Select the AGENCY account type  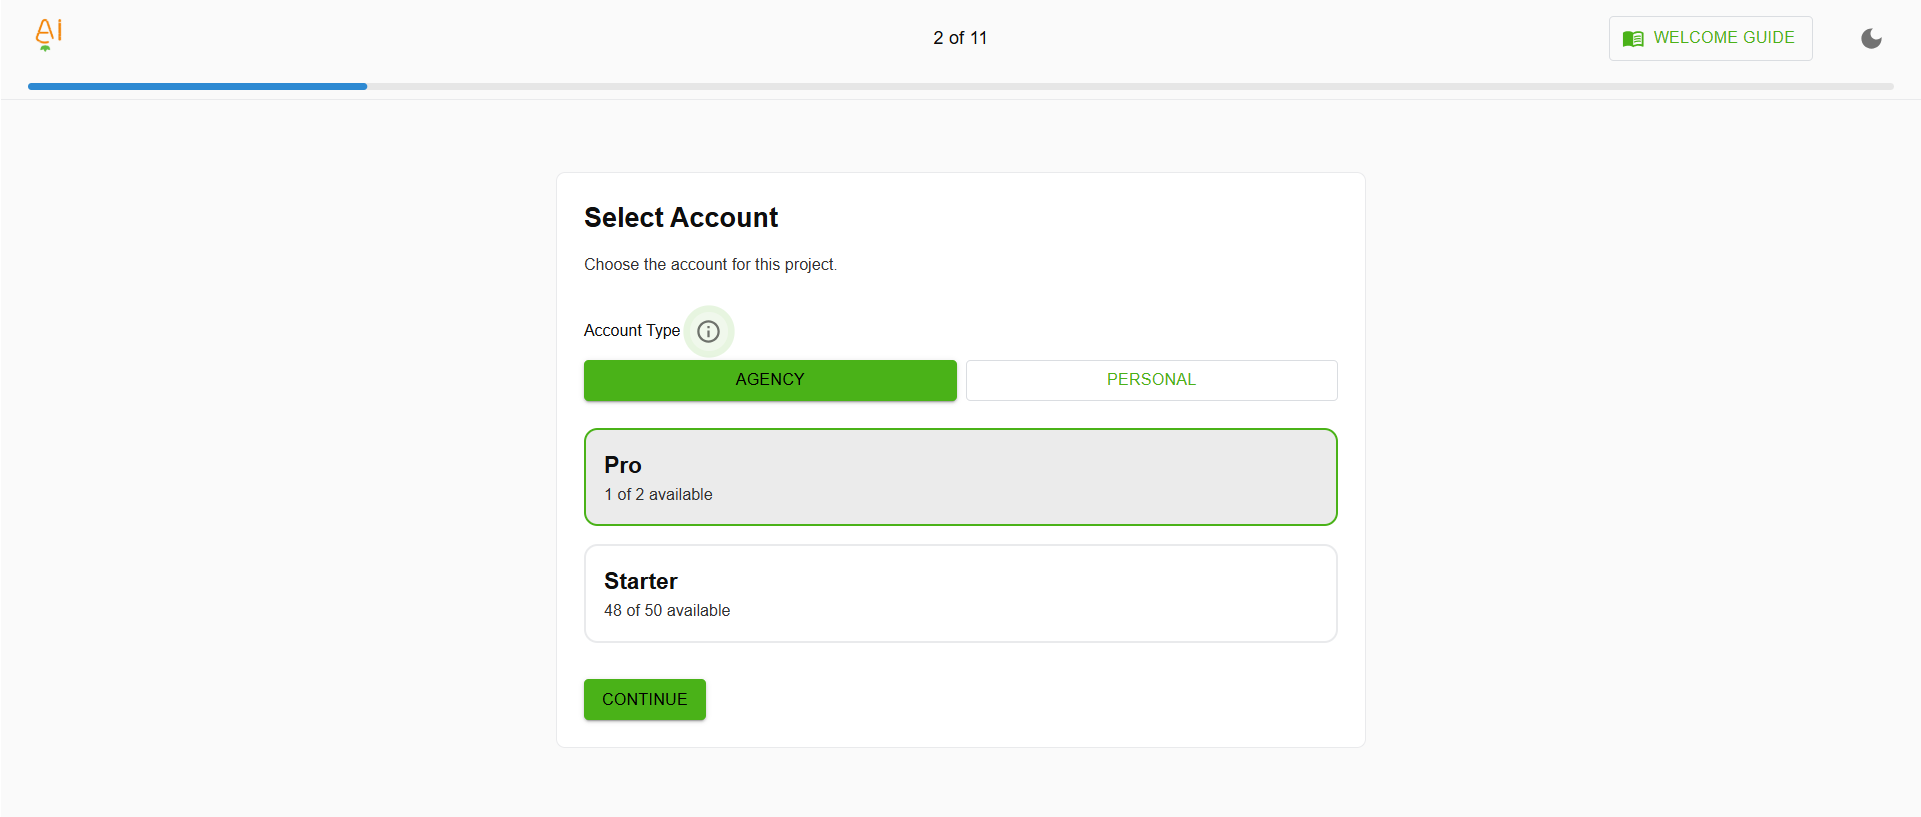coord(769,380)
